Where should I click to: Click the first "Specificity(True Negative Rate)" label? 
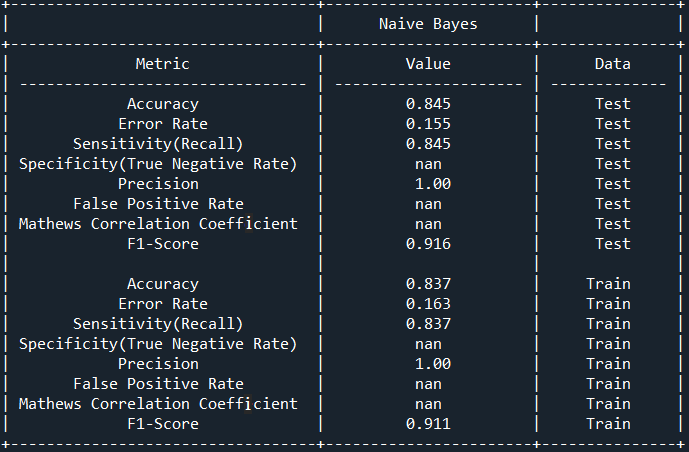(x=158, y=164)
